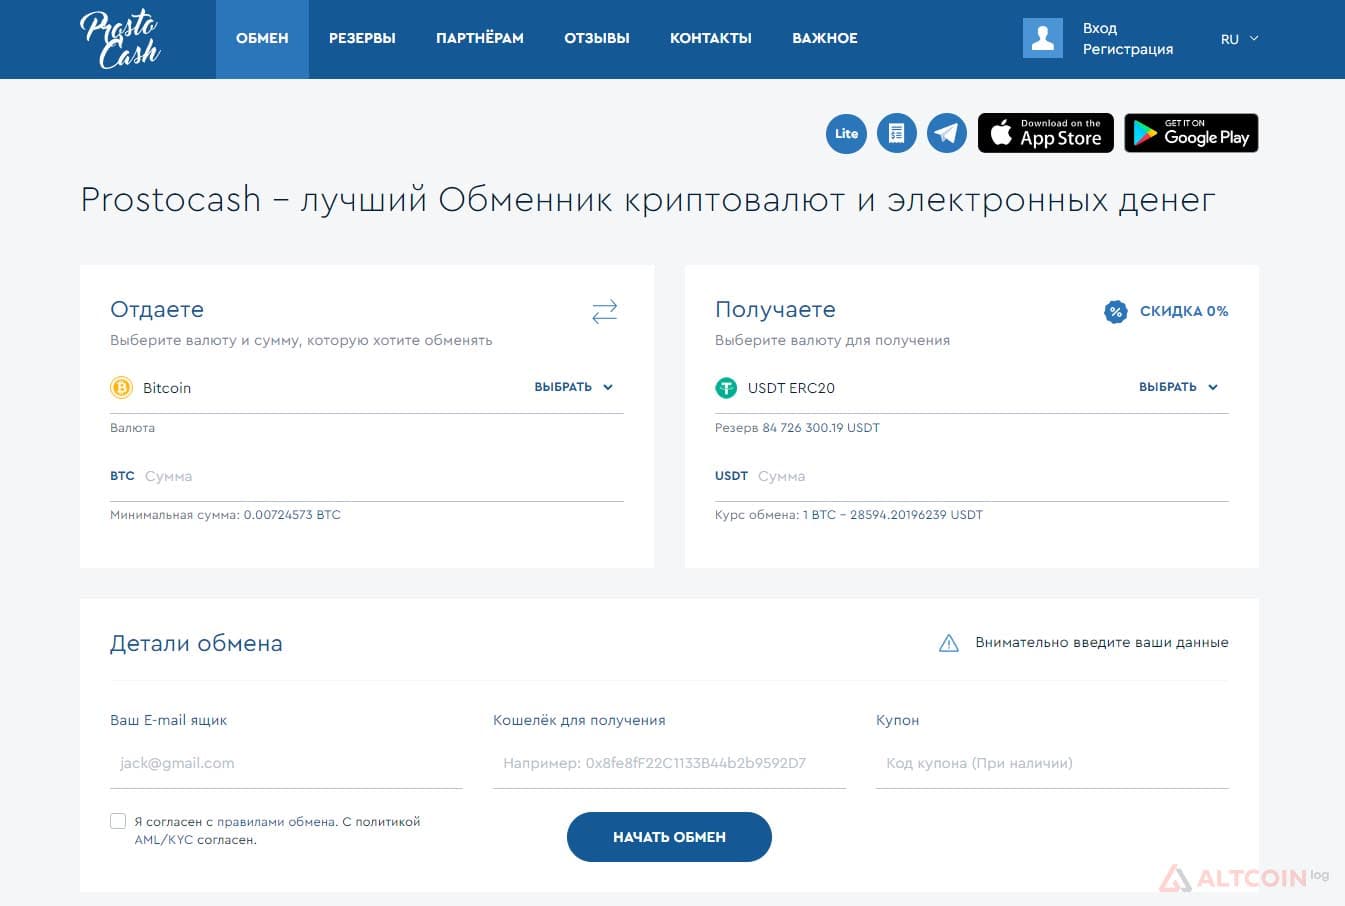Click the Регистрация link

tap(1128, 49)
